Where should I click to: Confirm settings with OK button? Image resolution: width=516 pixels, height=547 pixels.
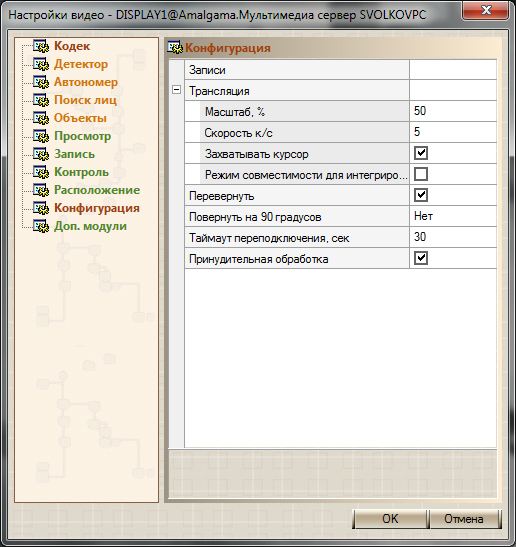[x=390, y=519]
